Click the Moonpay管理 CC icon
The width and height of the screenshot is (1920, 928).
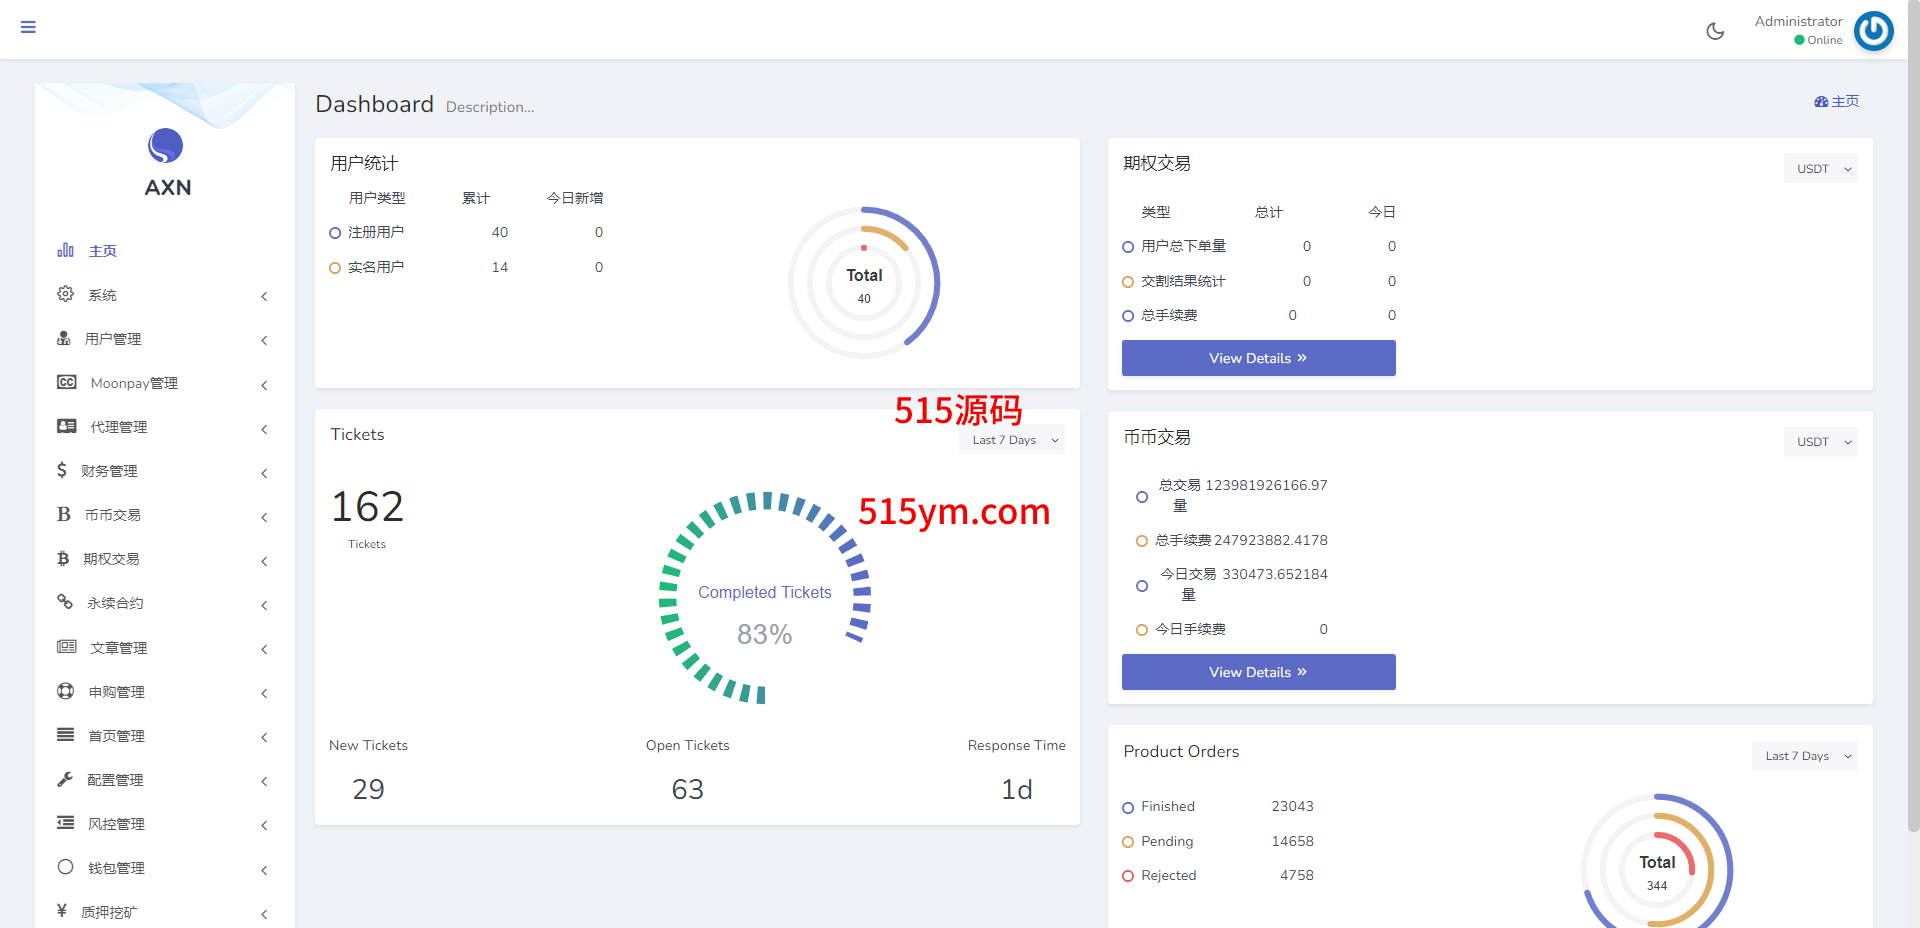click(67, 382)
